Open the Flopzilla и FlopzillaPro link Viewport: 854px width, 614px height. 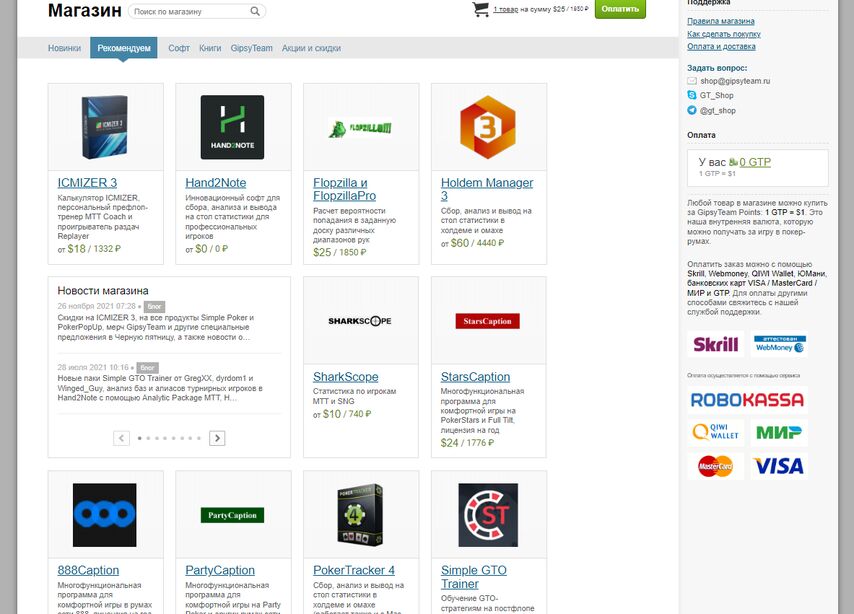[344, 189]
